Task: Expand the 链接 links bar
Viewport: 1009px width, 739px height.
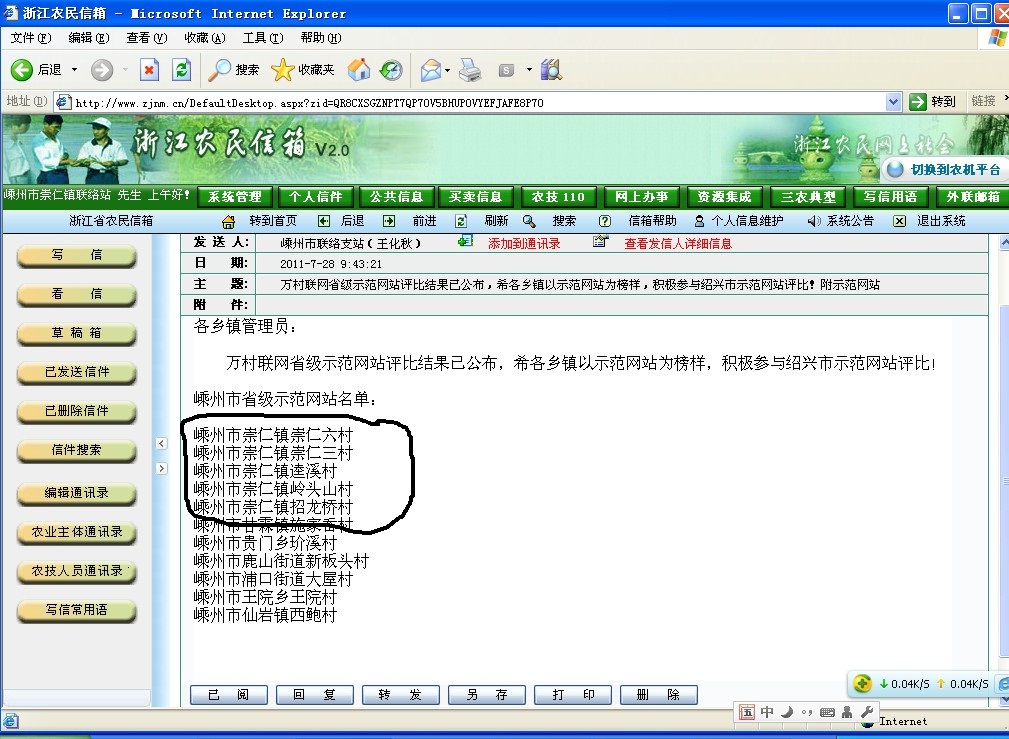Action: point(1003,100)
